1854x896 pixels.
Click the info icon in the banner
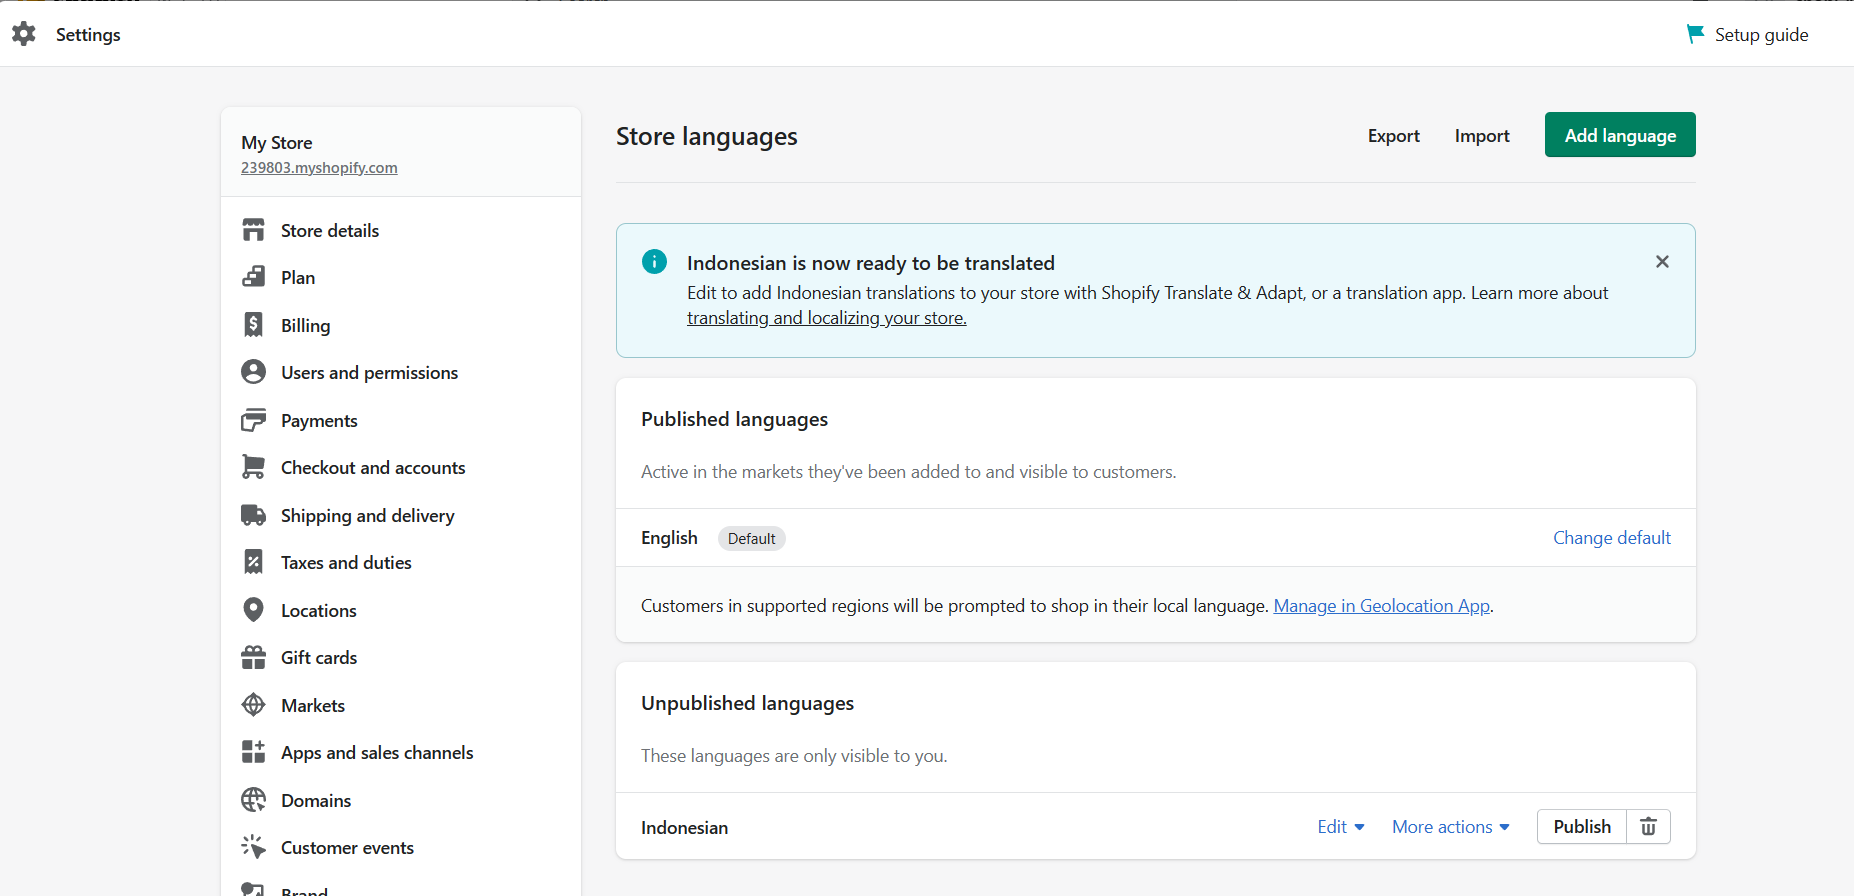654,262
